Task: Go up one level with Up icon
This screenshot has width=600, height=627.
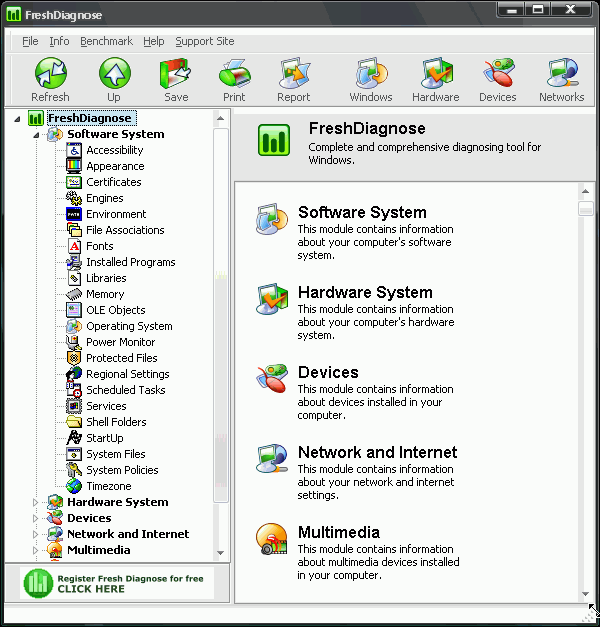Action: point(114,73)
